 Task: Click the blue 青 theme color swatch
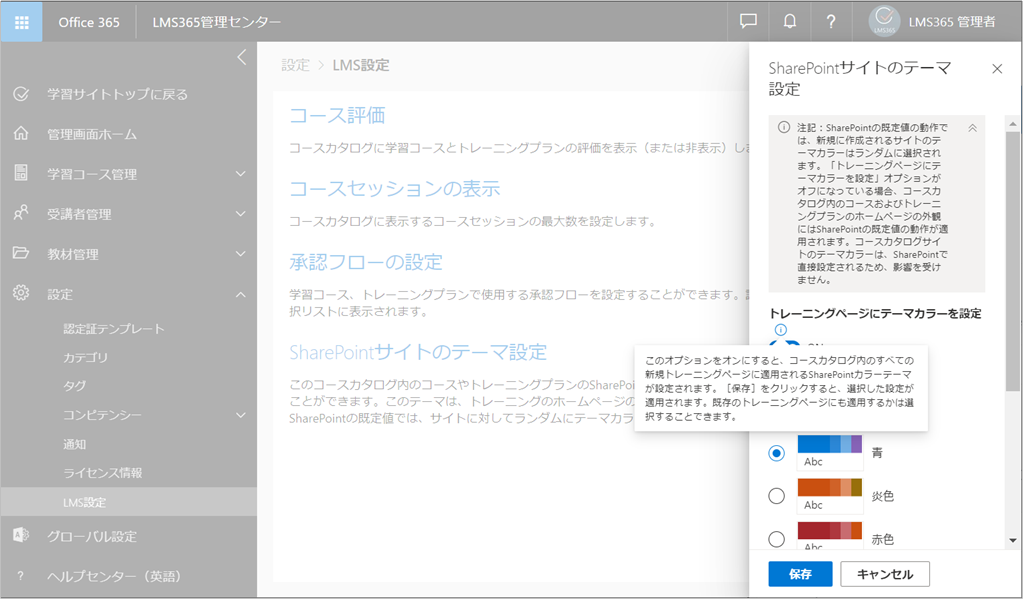(x=830, y=452)
